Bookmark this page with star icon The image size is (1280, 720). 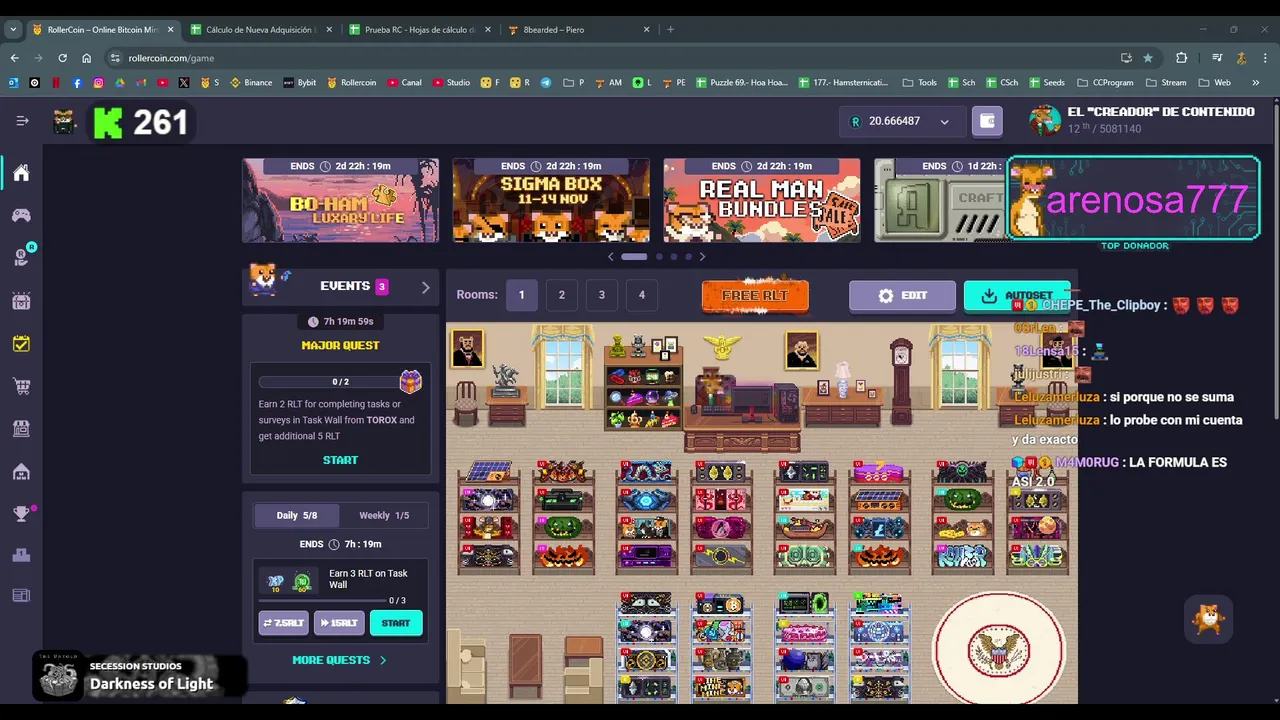[x=1147, y=58]
